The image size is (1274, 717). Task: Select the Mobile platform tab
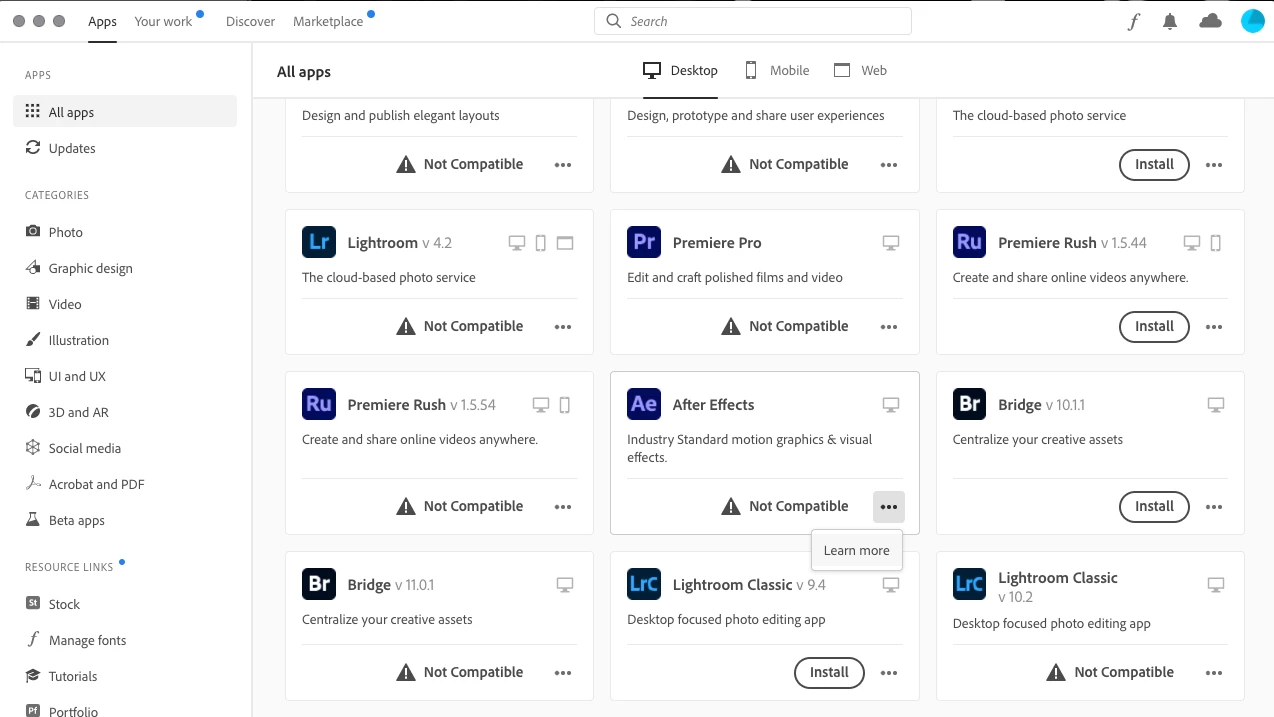point(776,70)
